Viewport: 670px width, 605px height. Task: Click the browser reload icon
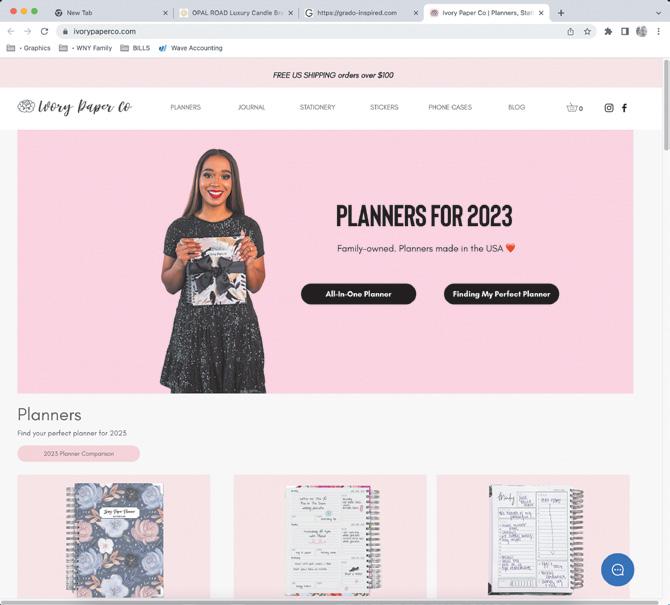coord(44,32)
